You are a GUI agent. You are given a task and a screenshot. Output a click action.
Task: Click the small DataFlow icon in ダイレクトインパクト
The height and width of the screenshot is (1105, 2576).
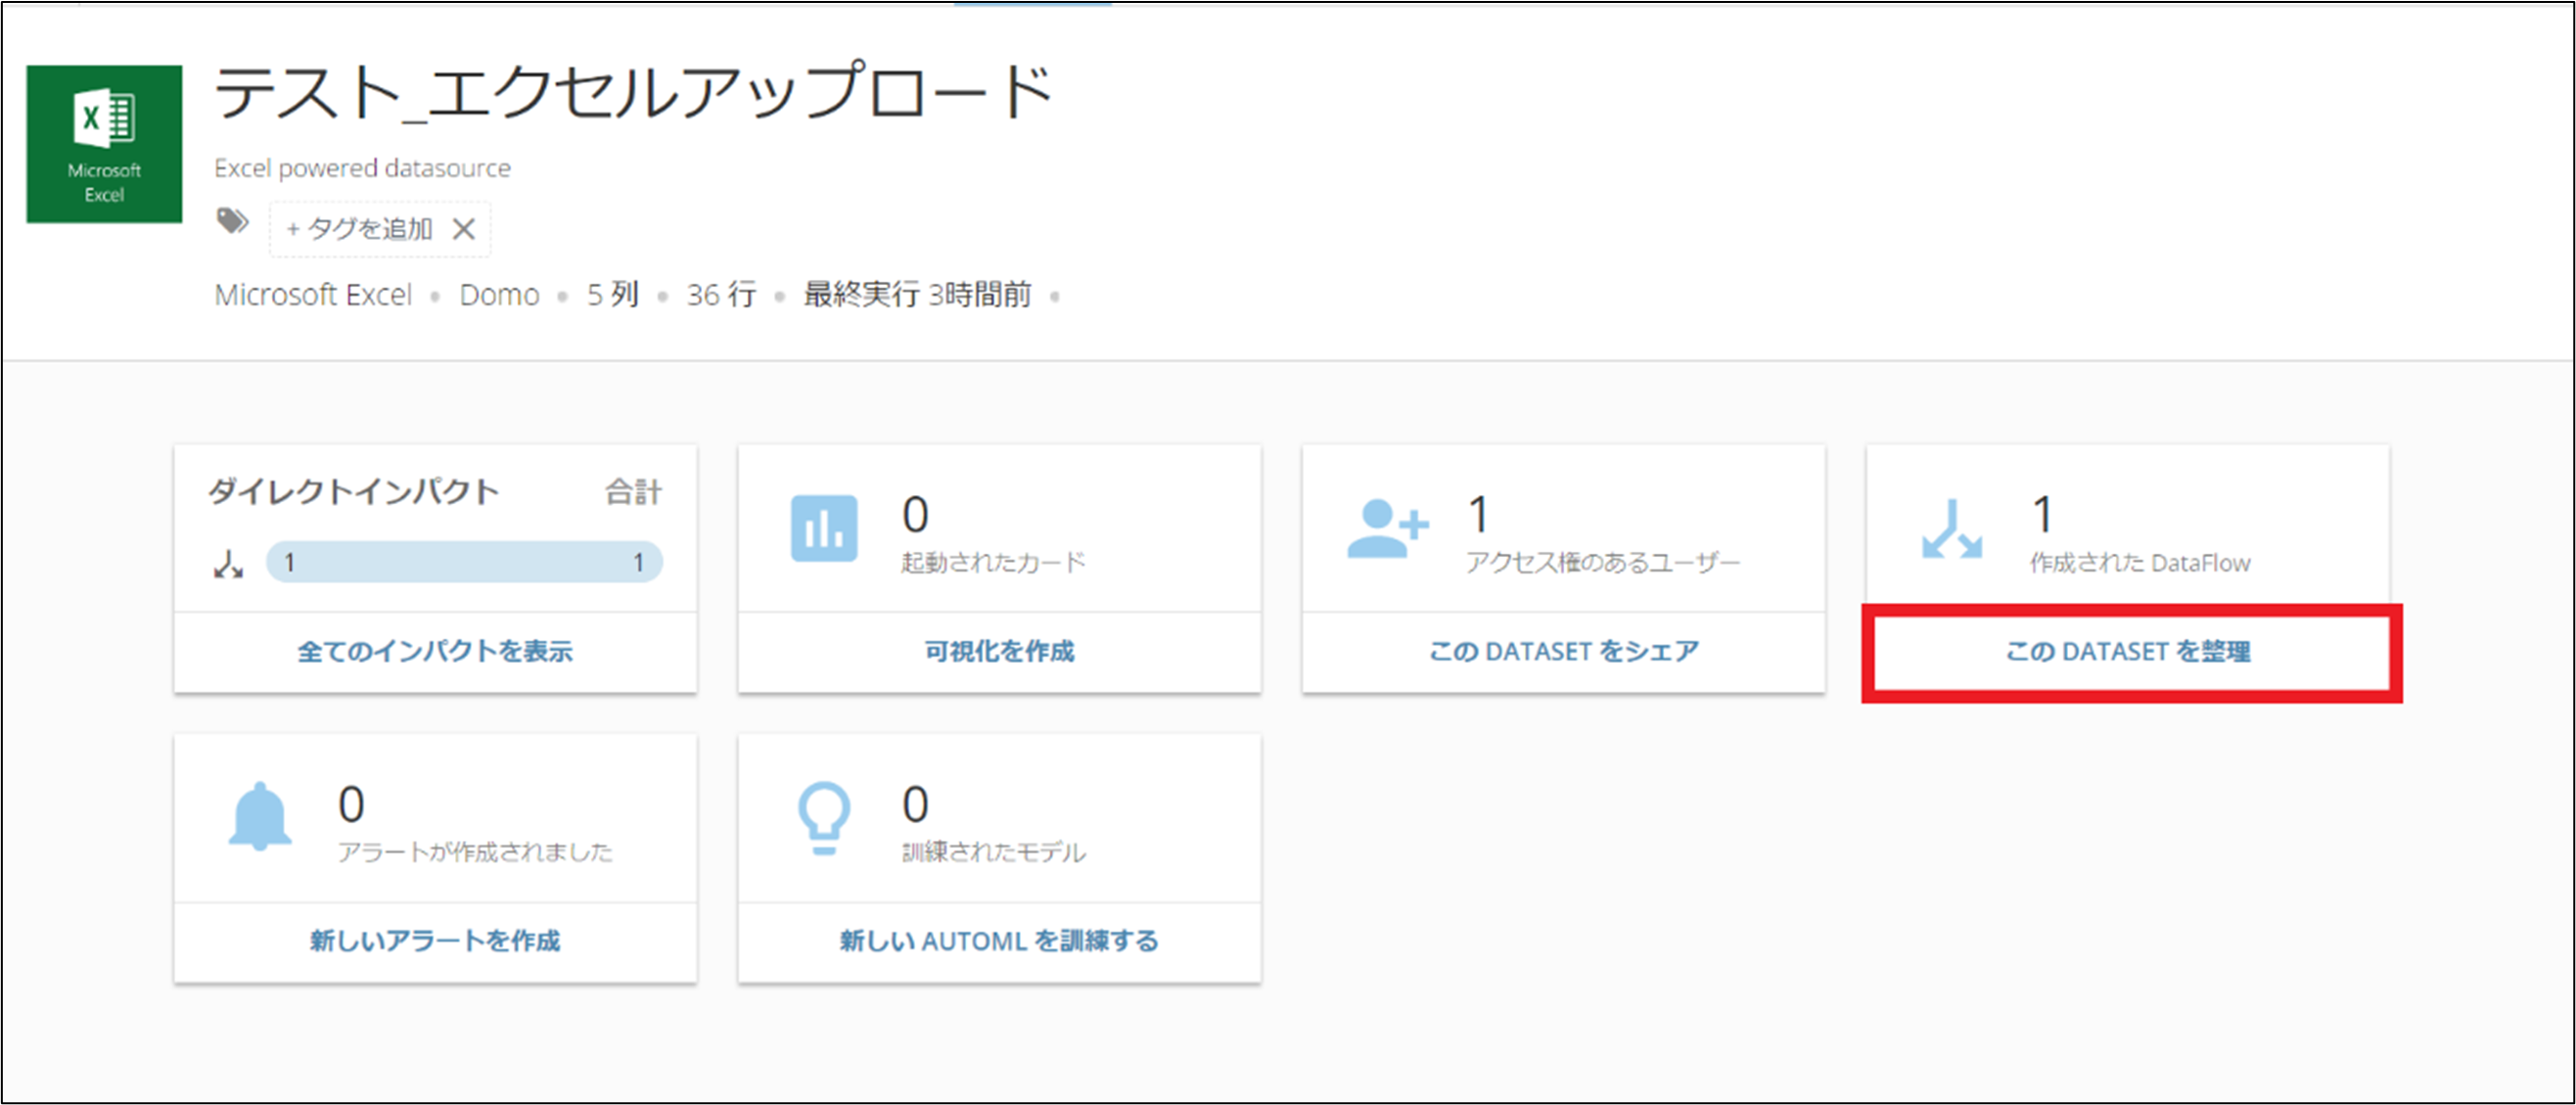click(x=228, y=564)
